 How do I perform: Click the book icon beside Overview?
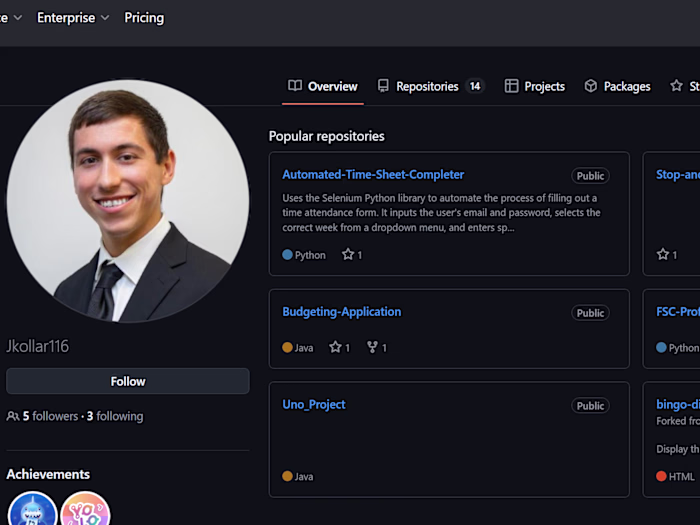[295, 85]
